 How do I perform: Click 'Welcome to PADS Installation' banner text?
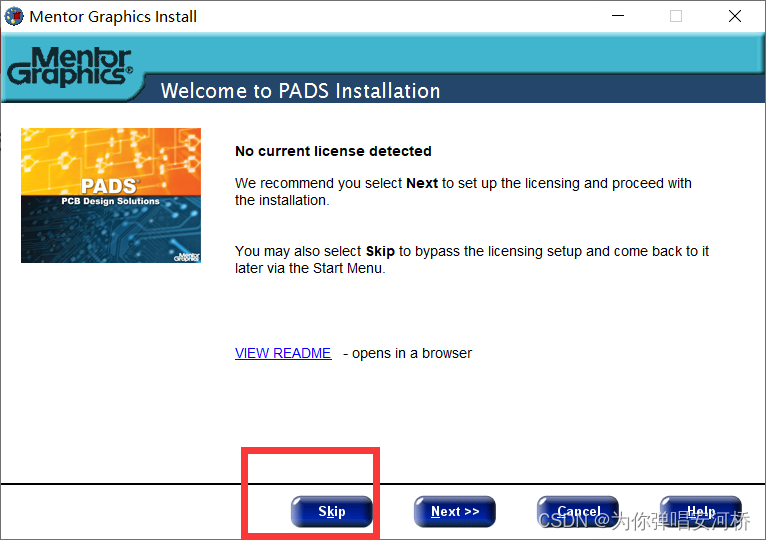pyautogui.click(x=300, y=91)
